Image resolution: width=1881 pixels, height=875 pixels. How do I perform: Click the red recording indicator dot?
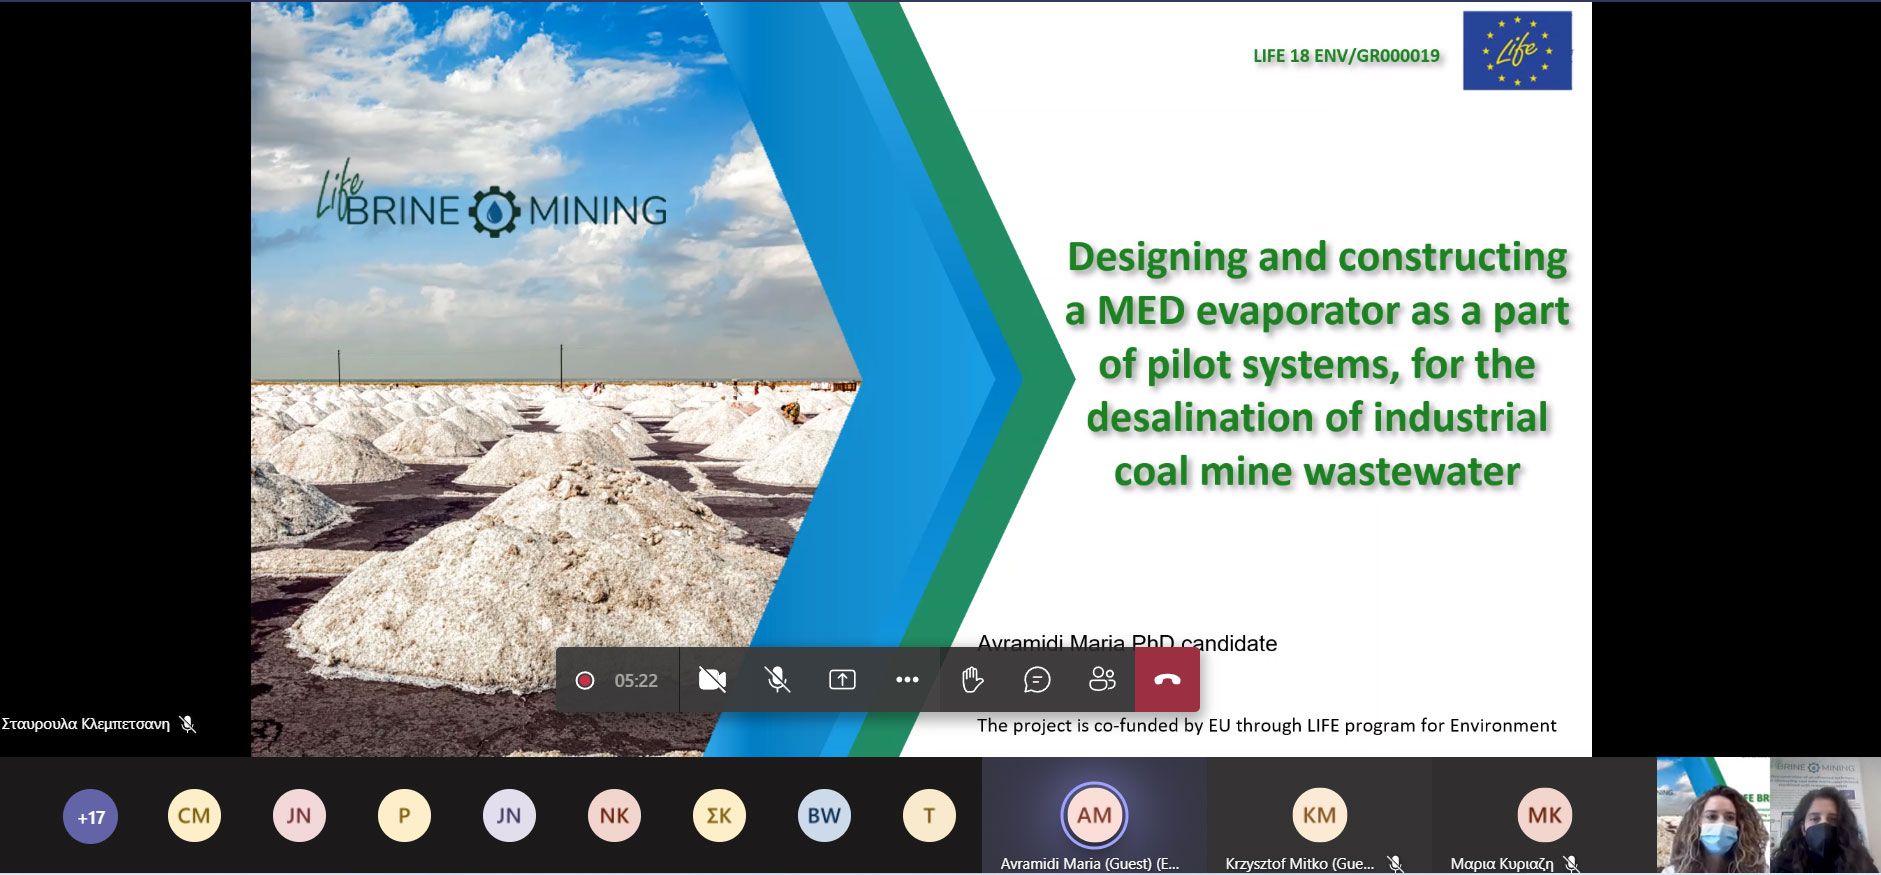pyautogui.click(x=585, y=681)
